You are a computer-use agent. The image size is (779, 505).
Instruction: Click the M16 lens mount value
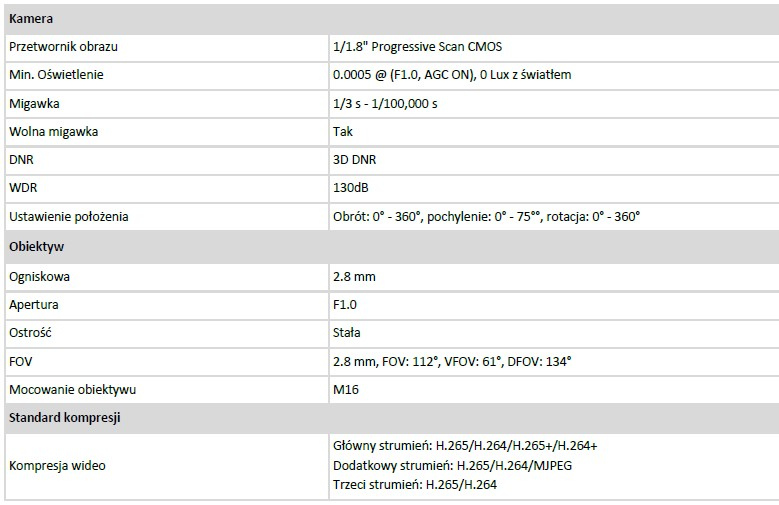[345, 389]
